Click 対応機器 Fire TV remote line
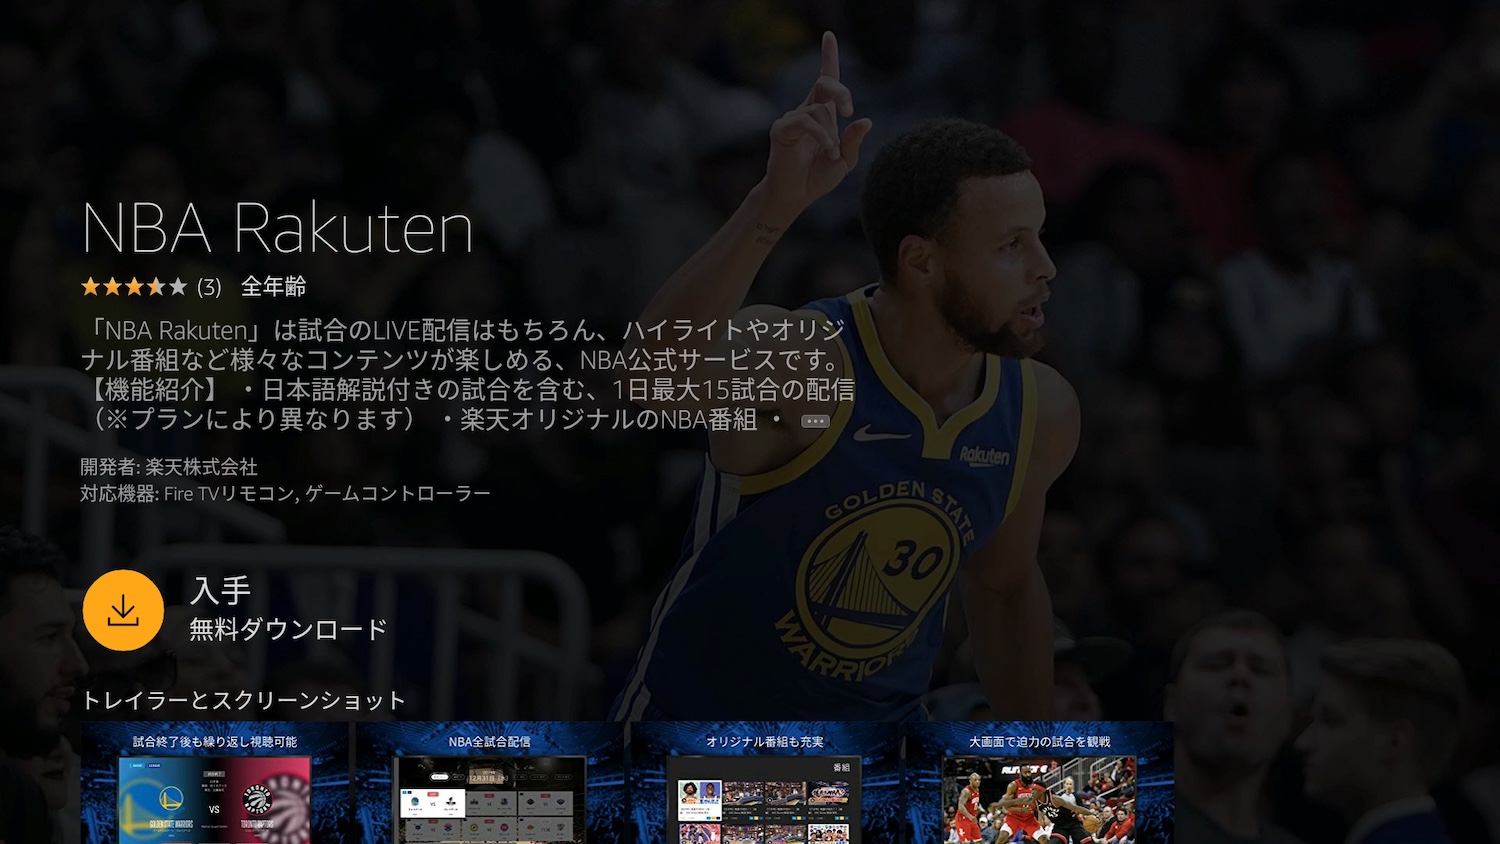Screen dimensions: 1500x844 [286, 493]
